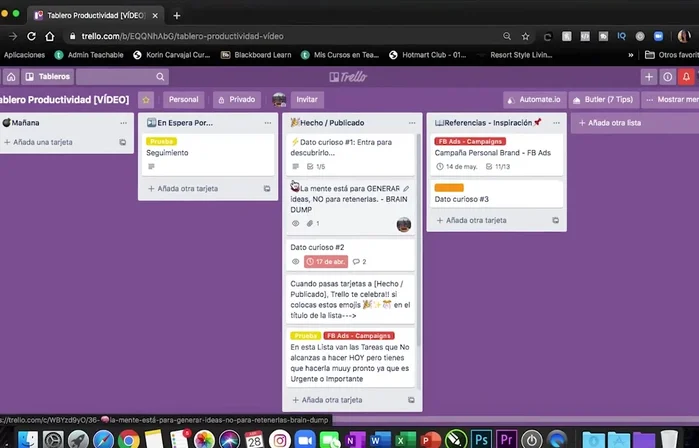Toggle the board star favorite
The height and width of the screenshot is (448, 699).
pyautogui.click(x=146, y=100)
